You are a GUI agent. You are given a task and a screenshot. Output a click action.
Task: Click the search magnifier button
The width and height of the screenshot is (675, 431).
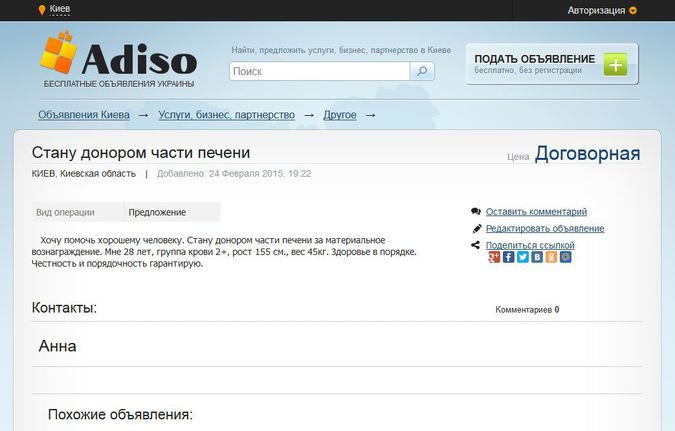(x=423, y=72)
